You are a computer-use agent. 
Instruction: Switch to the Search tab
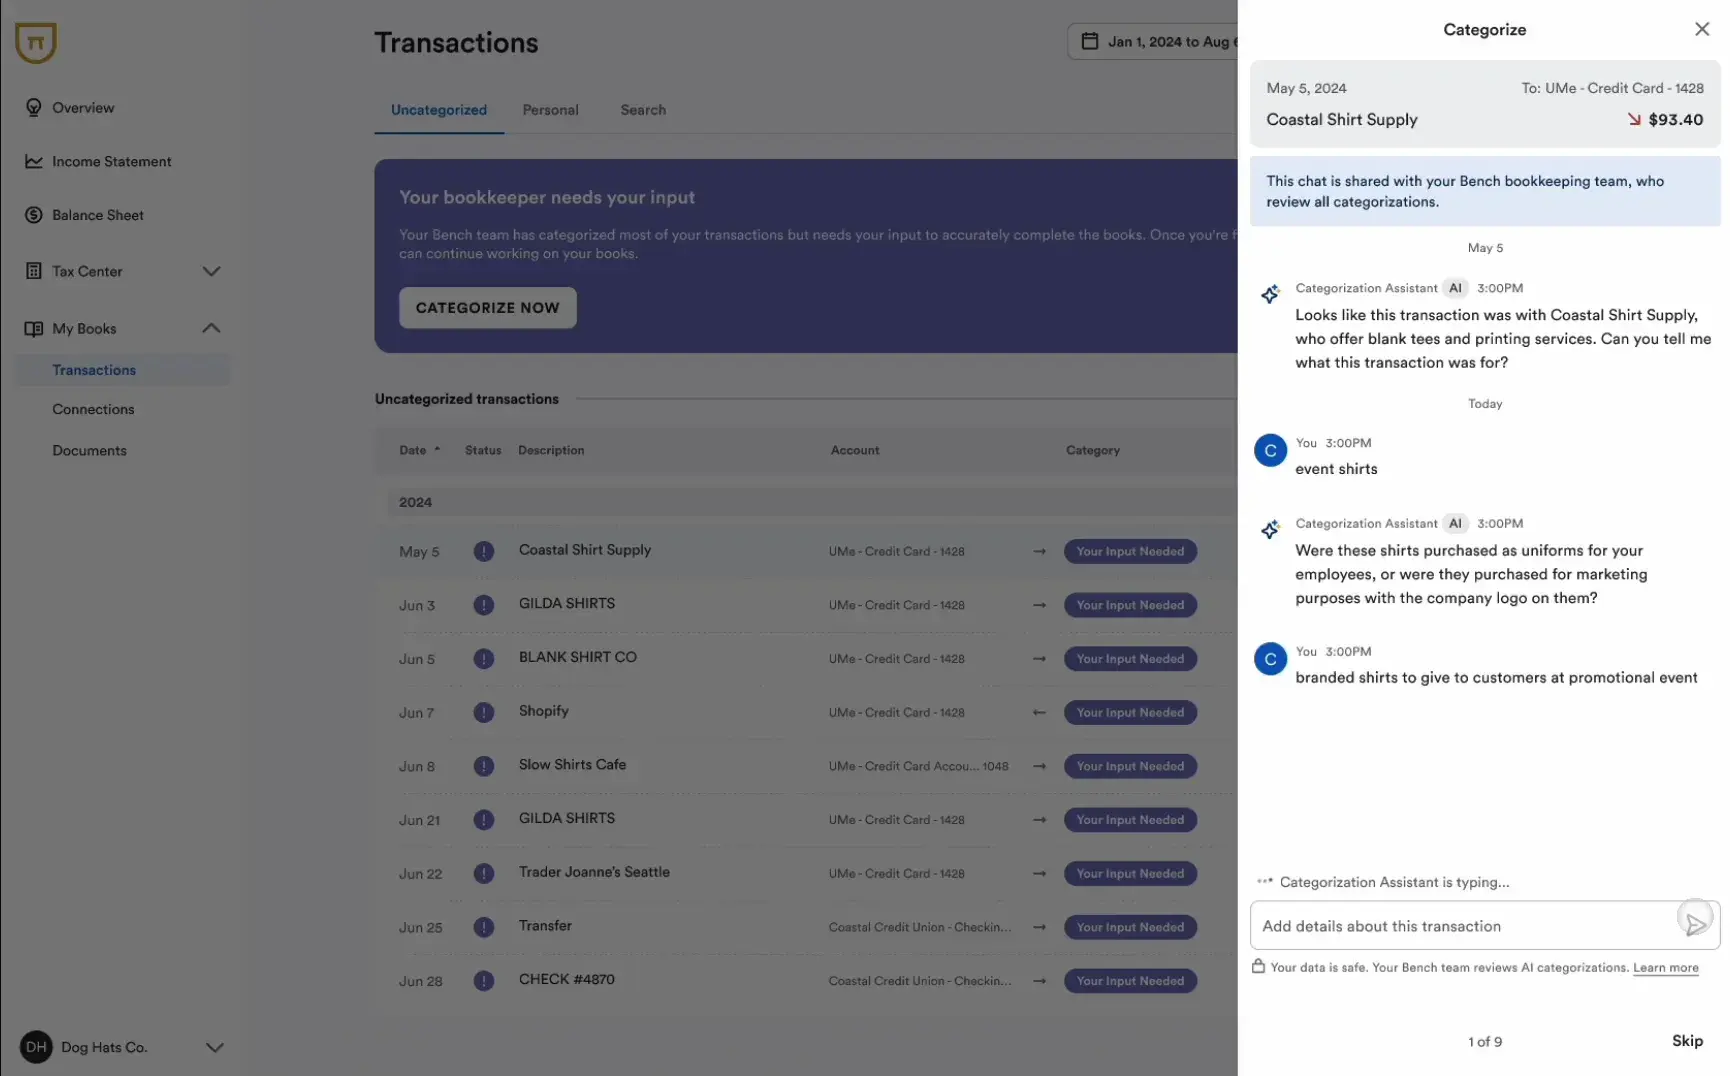point(642,110)
